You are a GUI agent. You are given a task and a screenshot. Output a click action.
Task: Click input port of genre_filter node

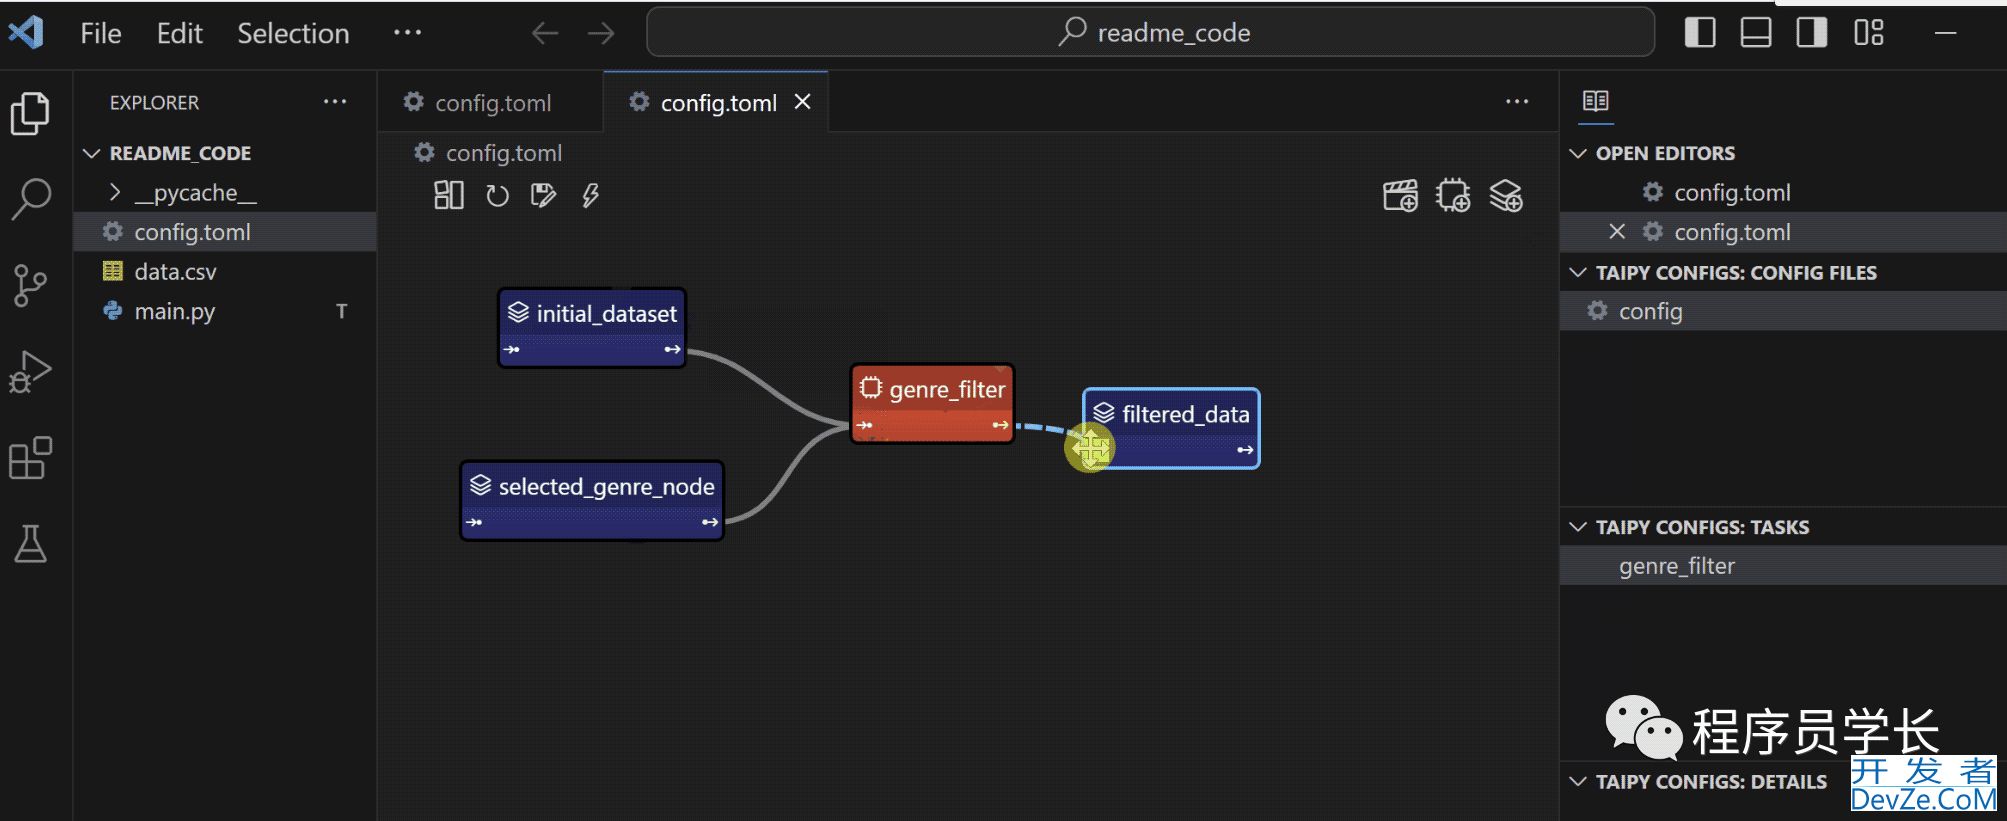865,425
